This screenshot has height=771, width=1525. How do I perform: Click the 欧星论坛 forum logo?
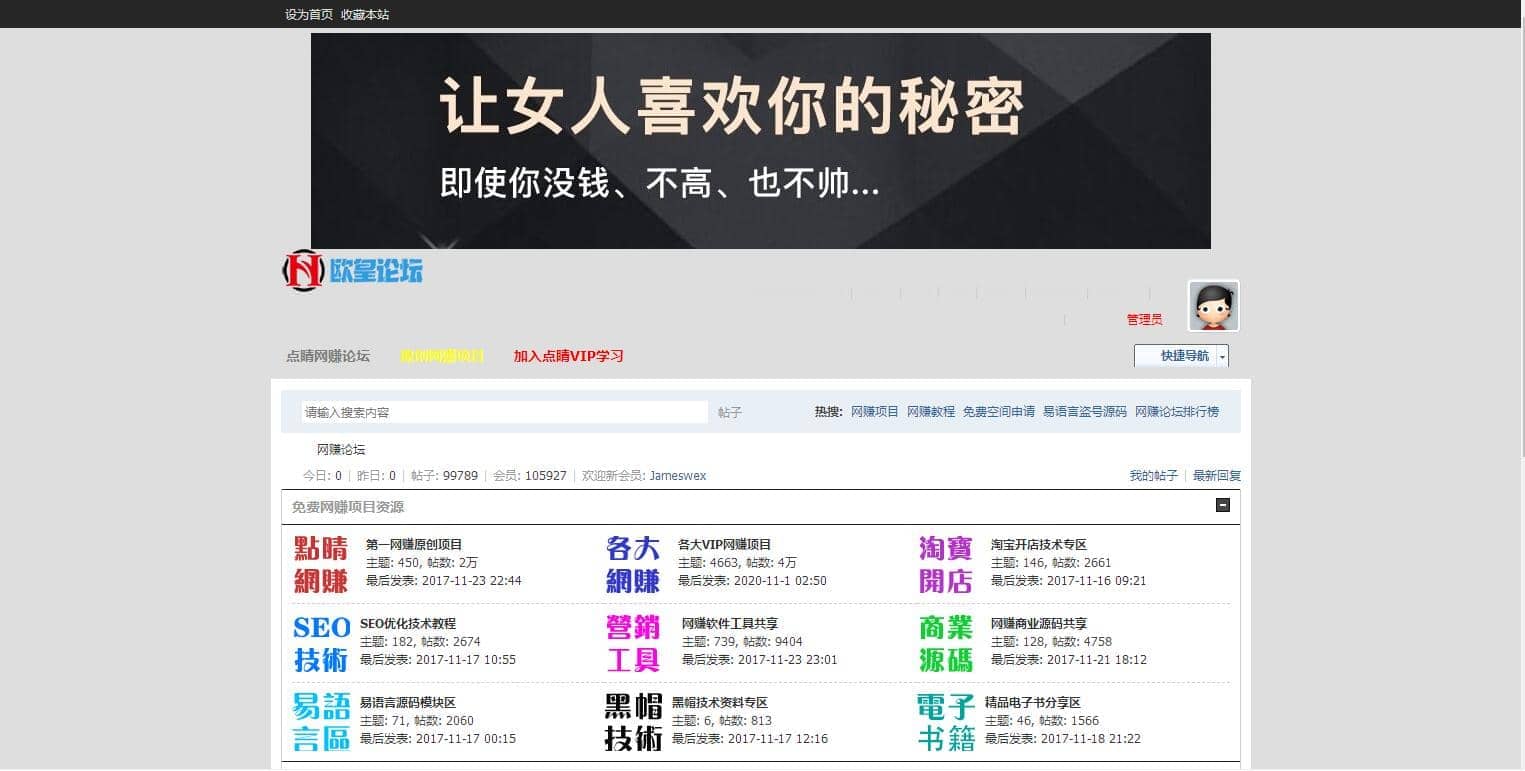(352, 270)
